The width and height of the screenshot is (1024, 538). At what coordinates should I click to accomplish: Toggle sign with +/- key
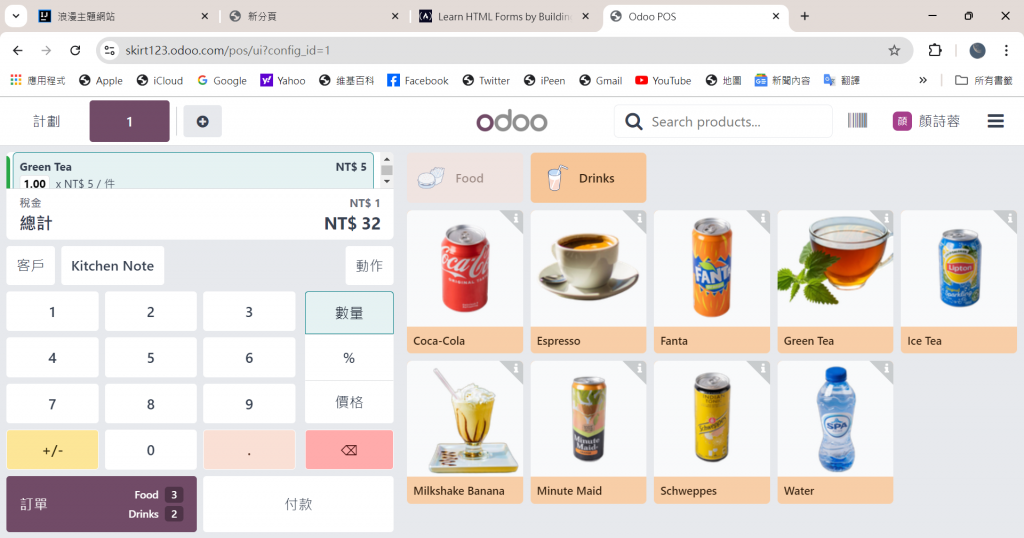[52, 450]
